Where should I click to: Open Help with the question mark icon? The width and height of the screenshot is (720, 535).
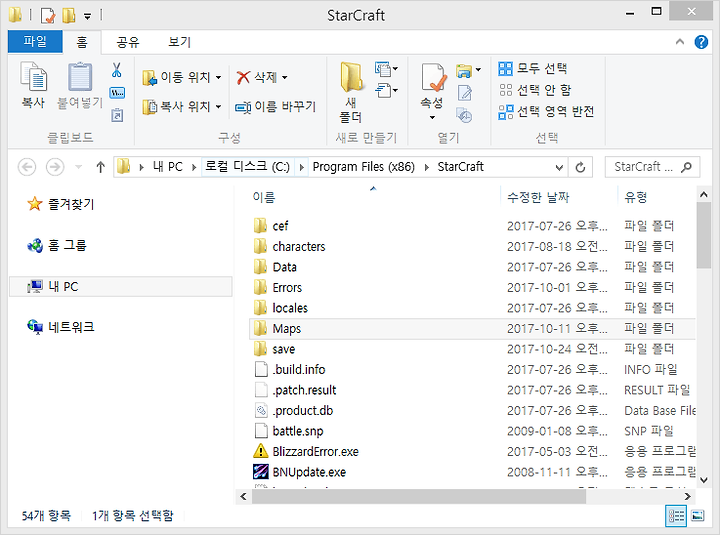coord(701,42)
